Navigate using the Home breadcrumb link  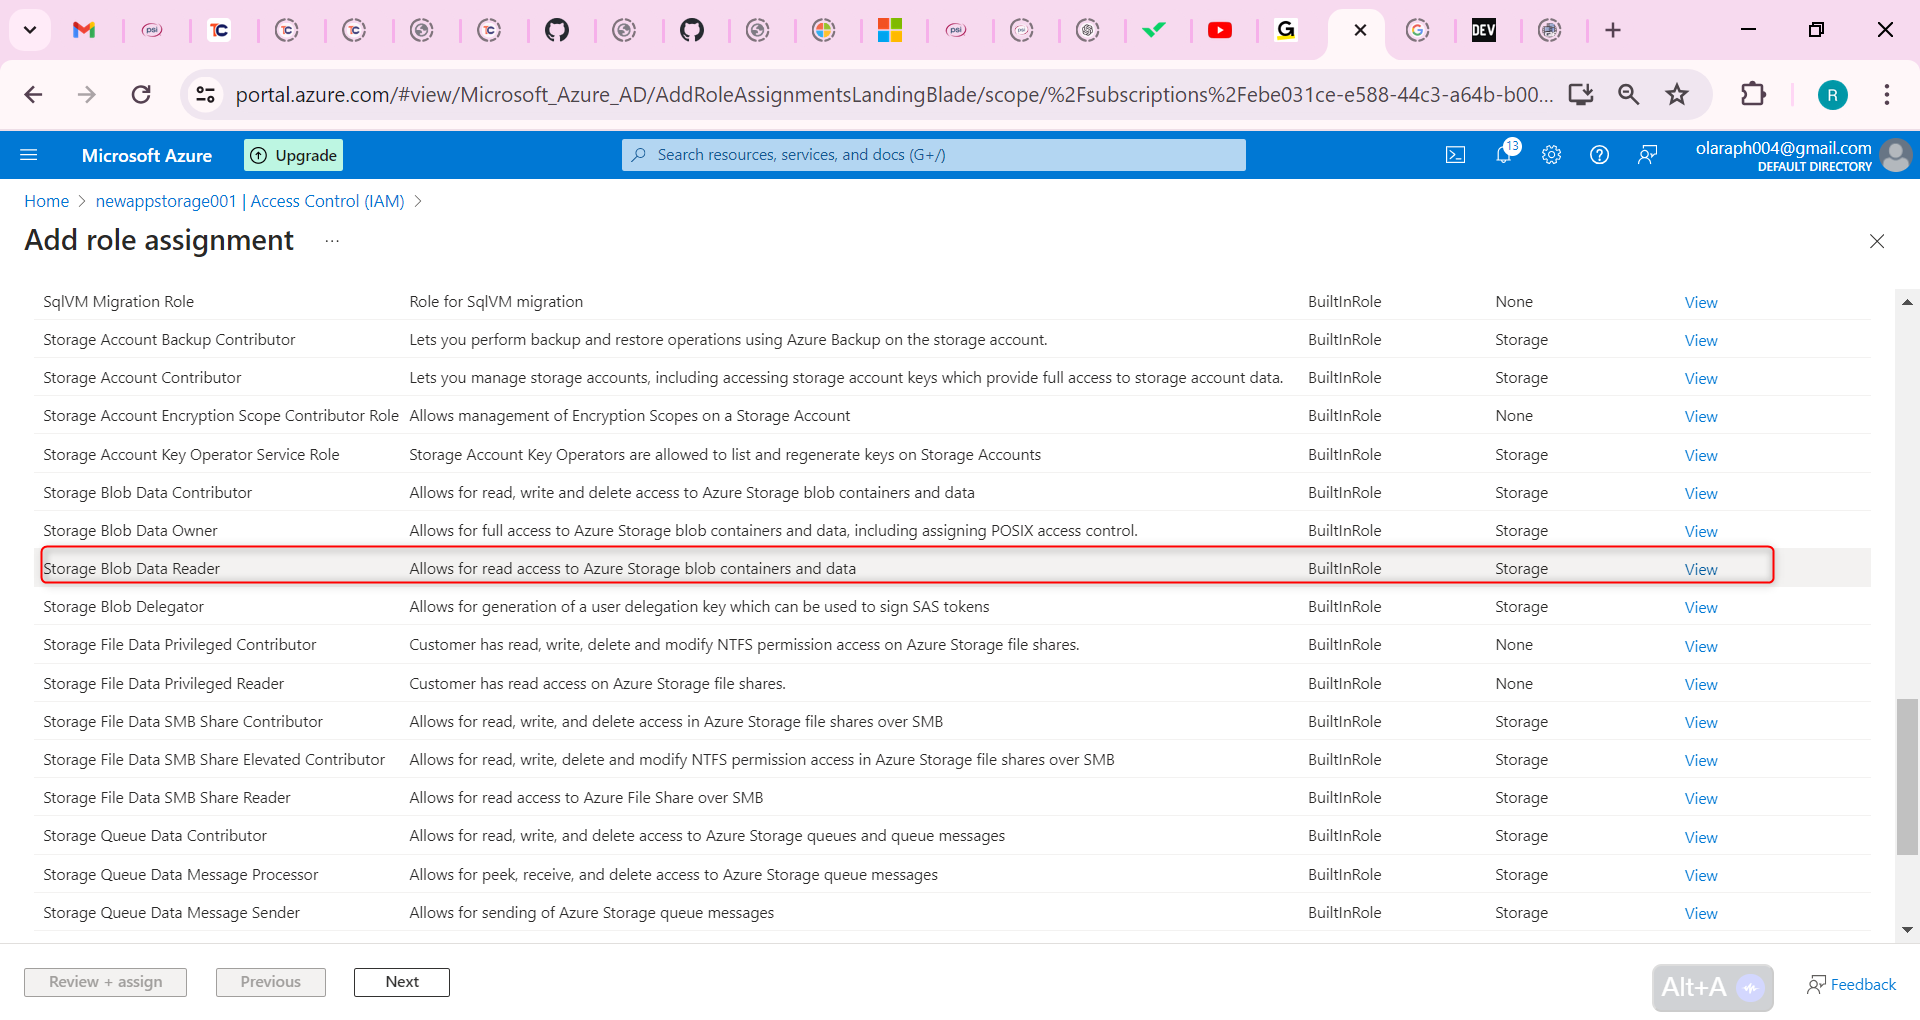tap(46, 200)
